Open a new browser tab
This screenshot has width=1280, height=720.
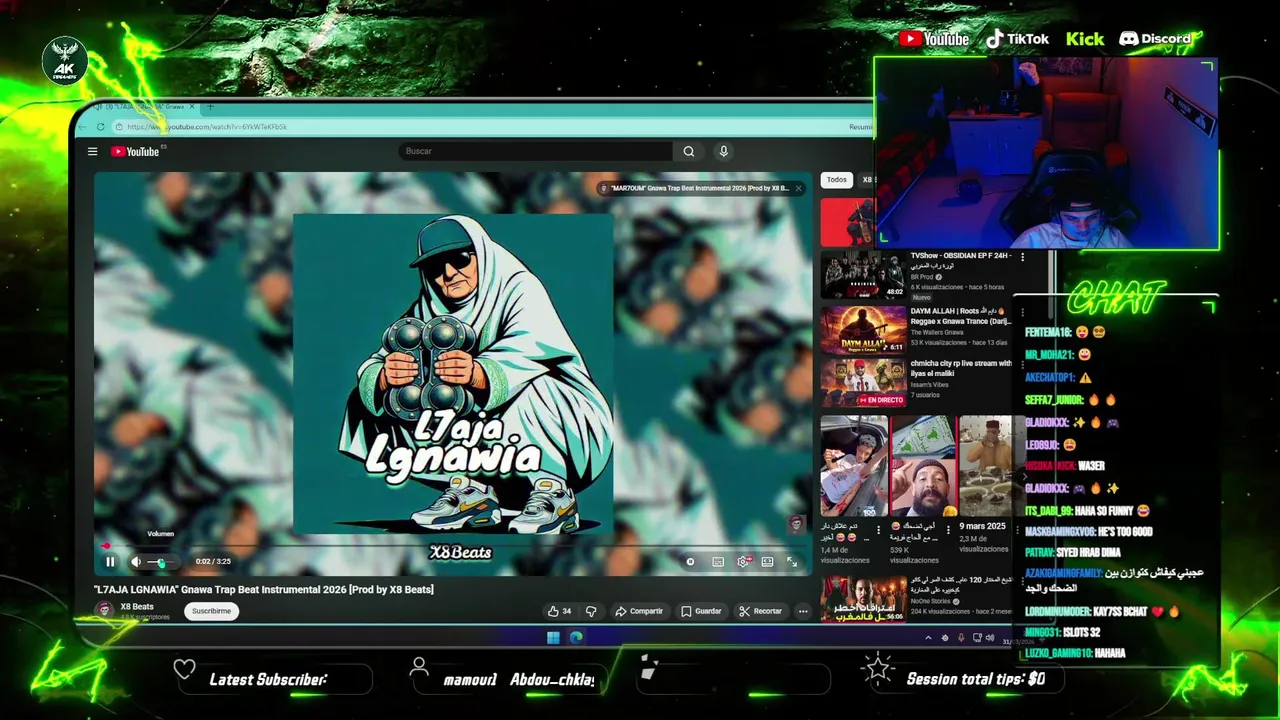210,106
